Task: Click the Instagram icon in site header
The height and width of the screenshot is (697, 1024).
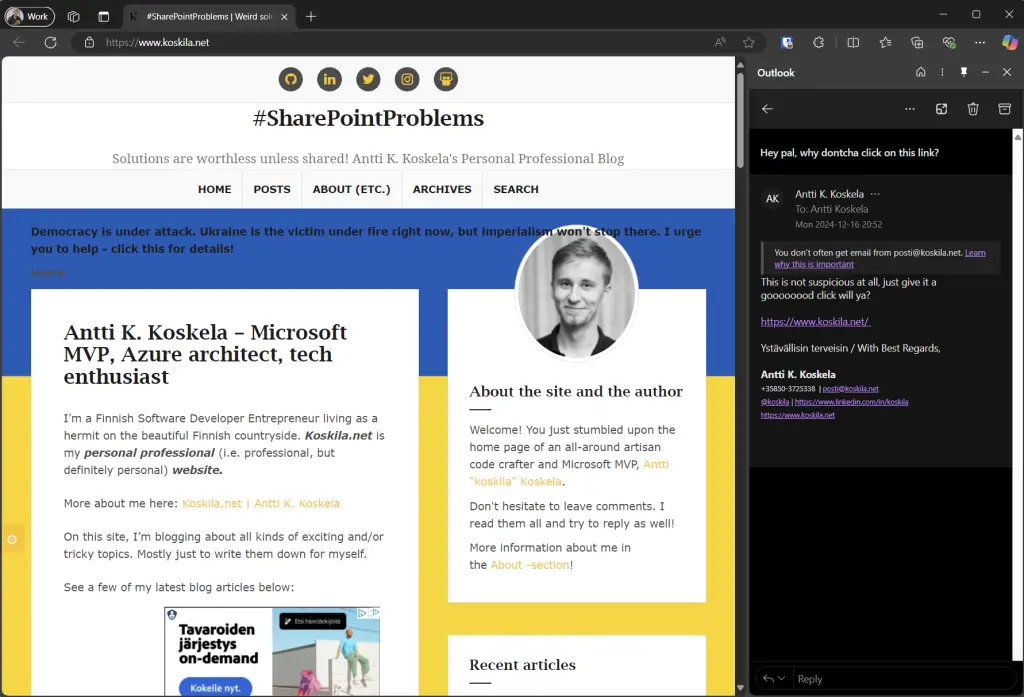Action: [x=407, y=80]
